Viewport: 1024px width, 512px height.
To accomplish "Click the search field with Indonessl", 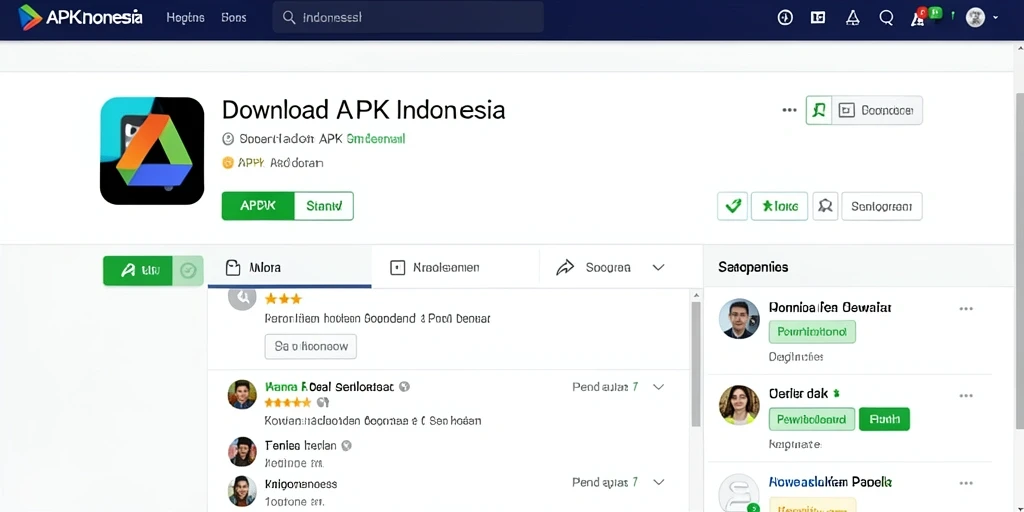I will 408,18.
